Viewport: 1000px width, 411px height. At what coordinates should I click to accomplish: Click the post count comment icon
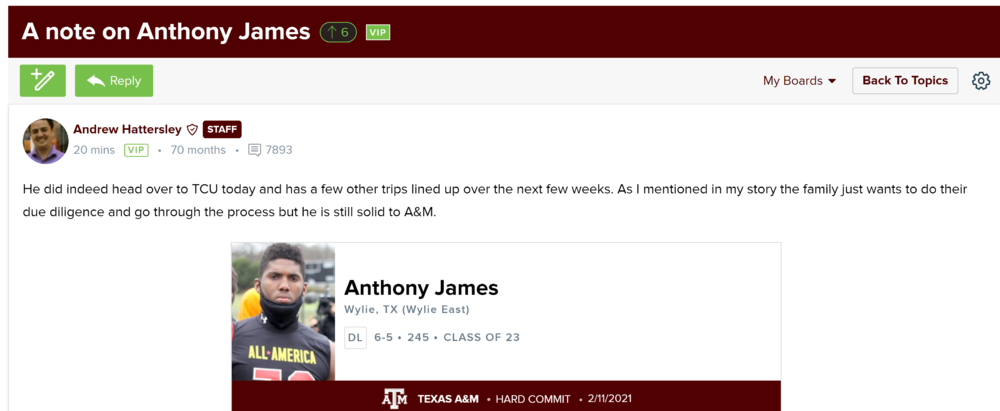[x=254, y=151]
